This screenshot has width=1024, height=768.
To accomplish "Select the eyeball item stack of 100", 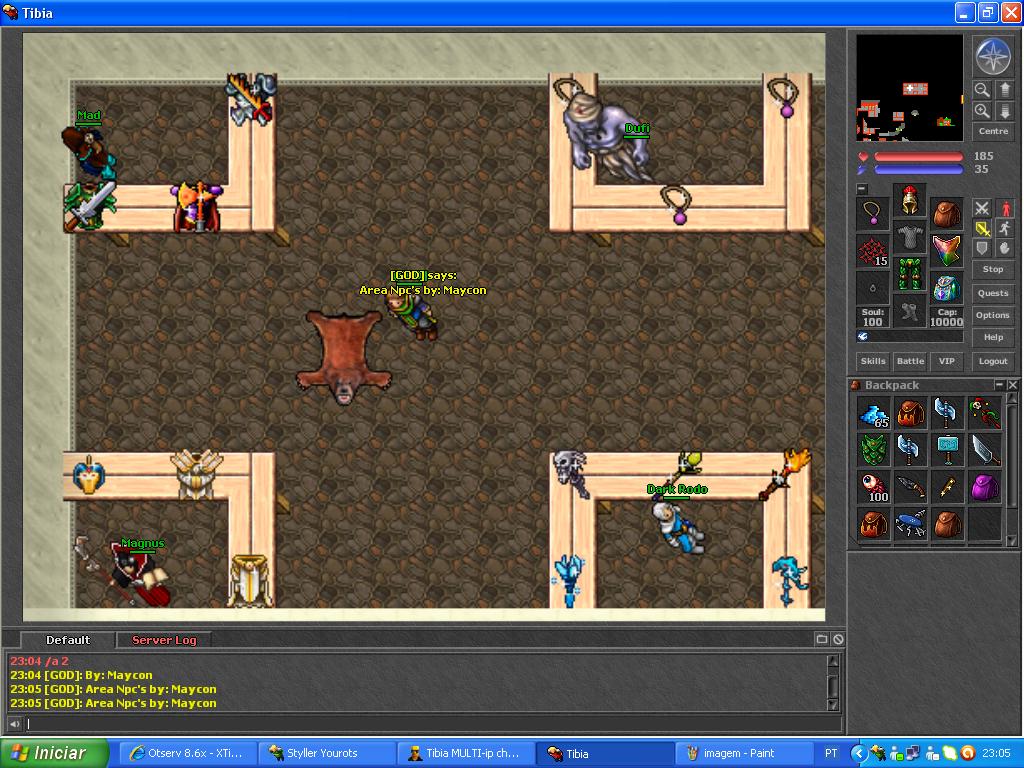I will (x=873, y=488).
